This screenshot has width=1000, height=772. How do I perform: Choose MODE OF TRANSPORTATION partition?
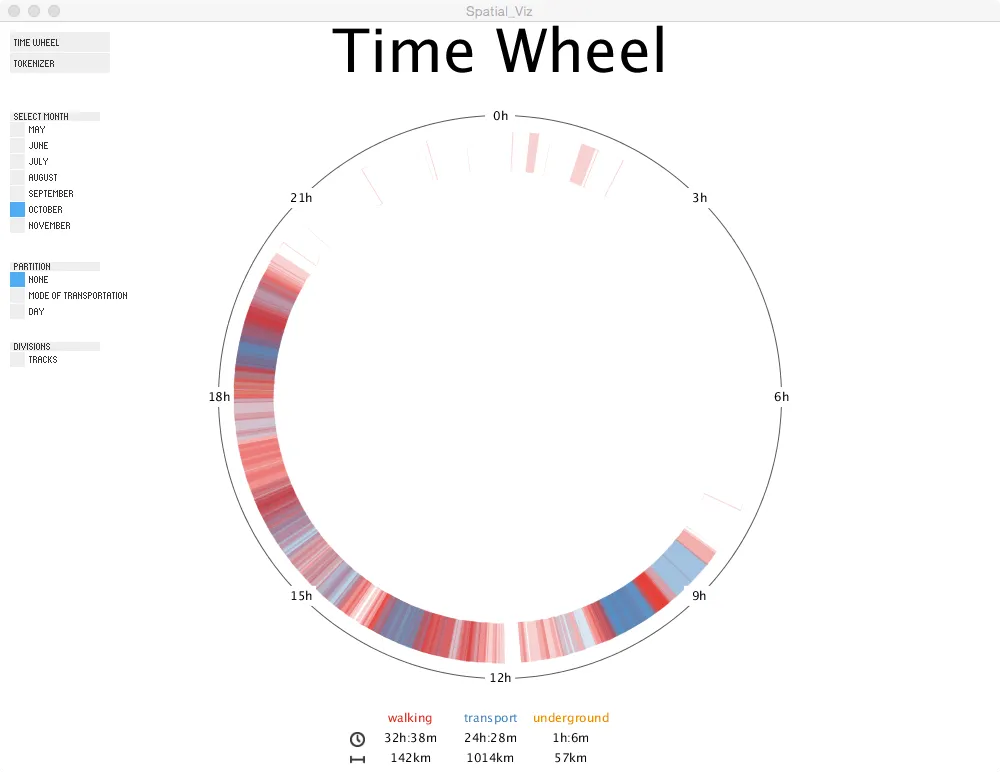[x=16, y=295]
